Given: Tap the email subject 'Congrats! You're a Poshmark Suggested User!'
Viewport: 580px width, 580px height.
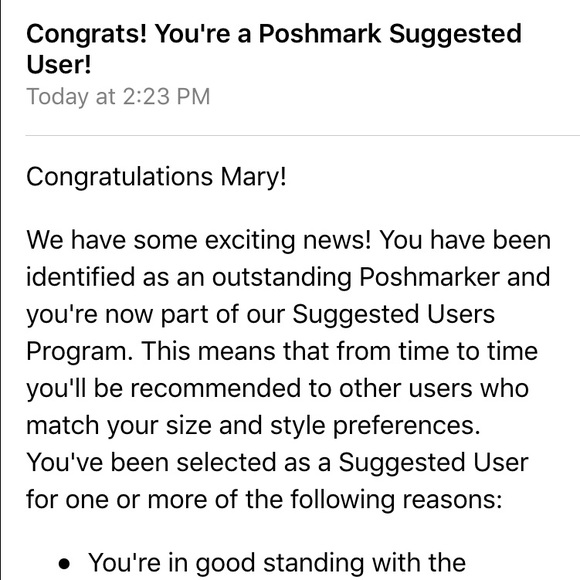Looking at the screenshot, I should (x=274, y=49).
